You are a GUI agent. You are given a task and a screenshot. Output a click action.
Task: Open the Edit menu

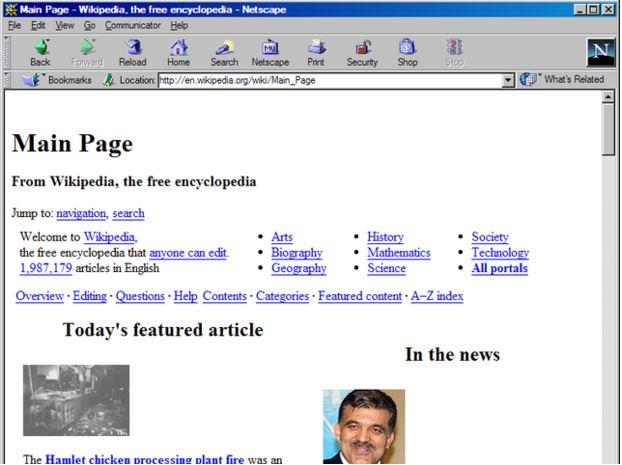click(38, 26)
